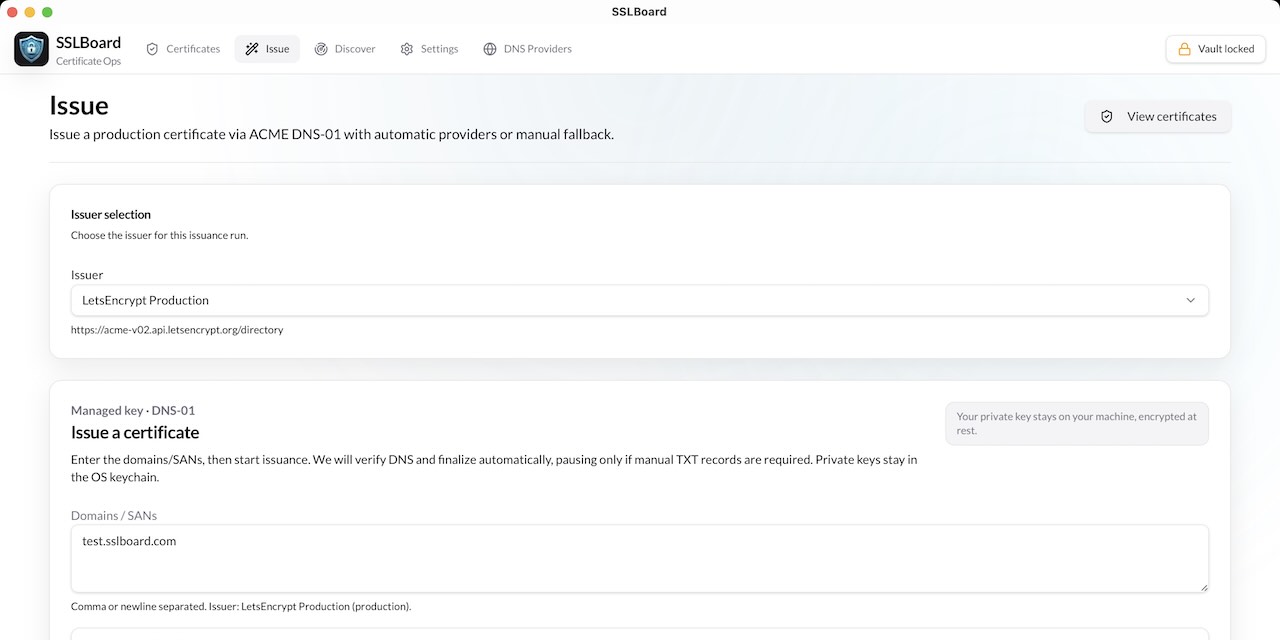Click the Vault locked button text
This screenshot has height=640, width=1280.
click(1226, 49)
